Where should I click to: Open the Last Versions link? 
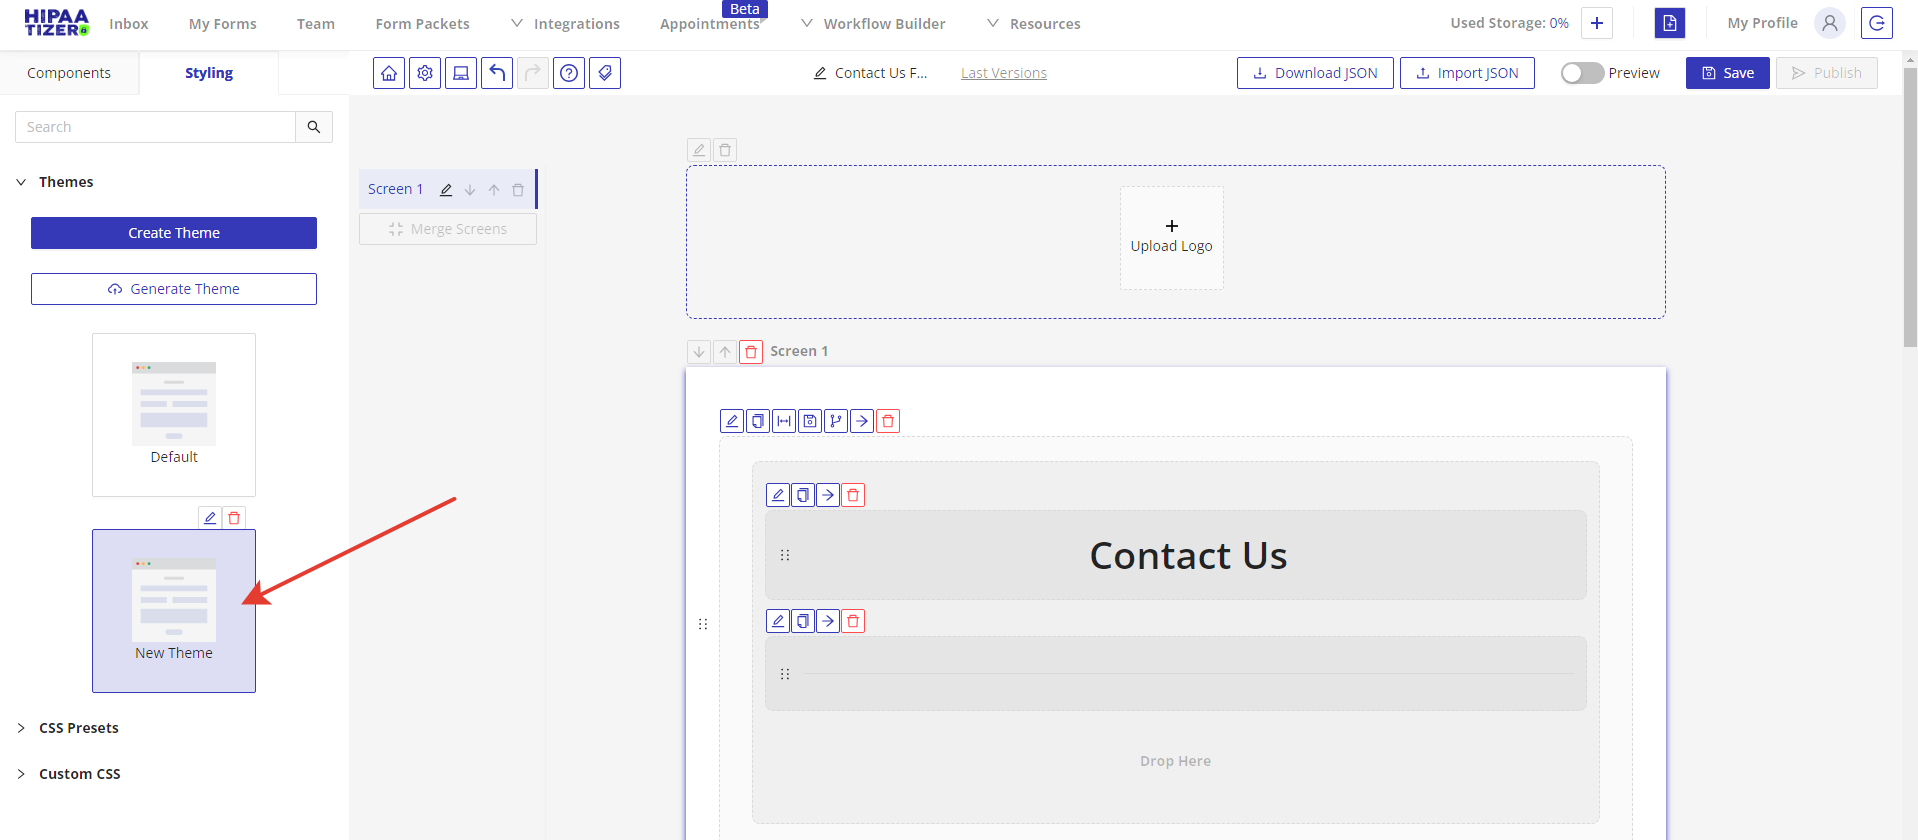1003,73
